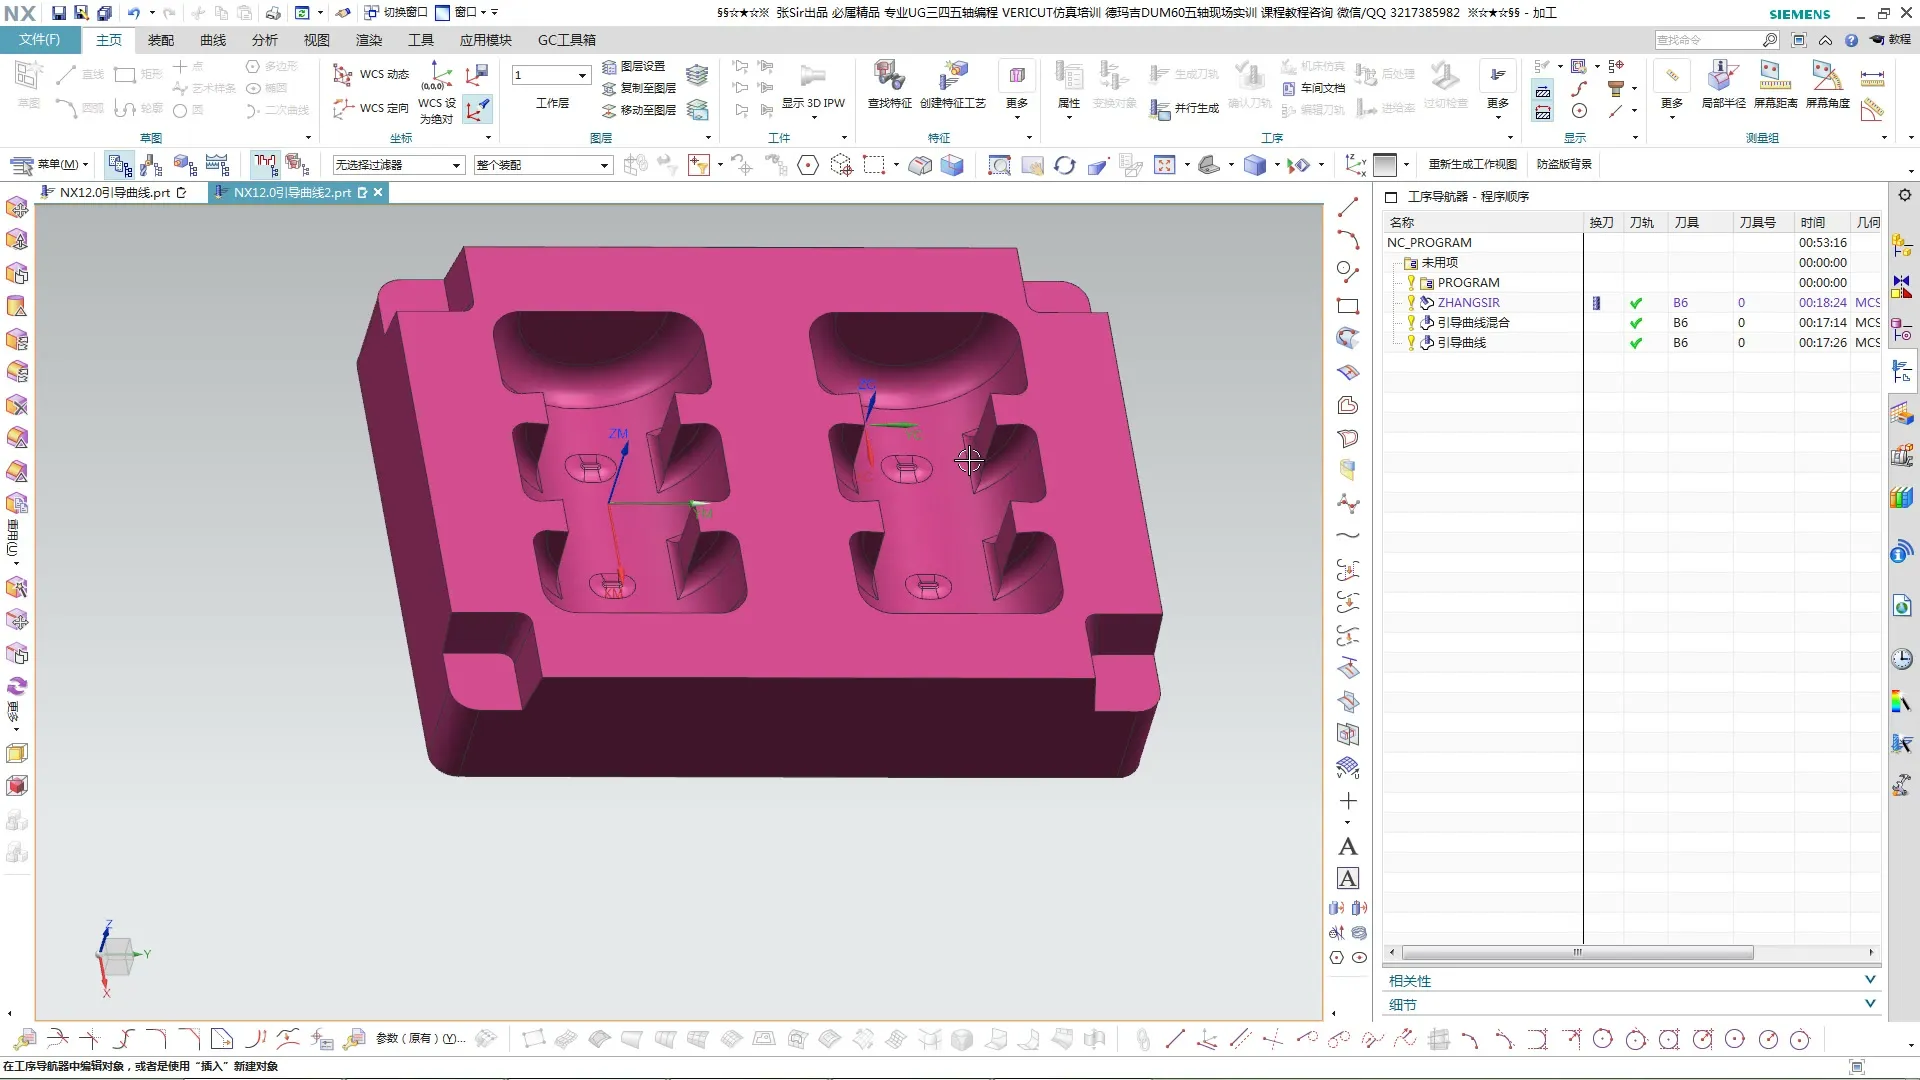1920x1080 pixels.
Task: Toggle the WCS display button
Action: tap(478, 108)
